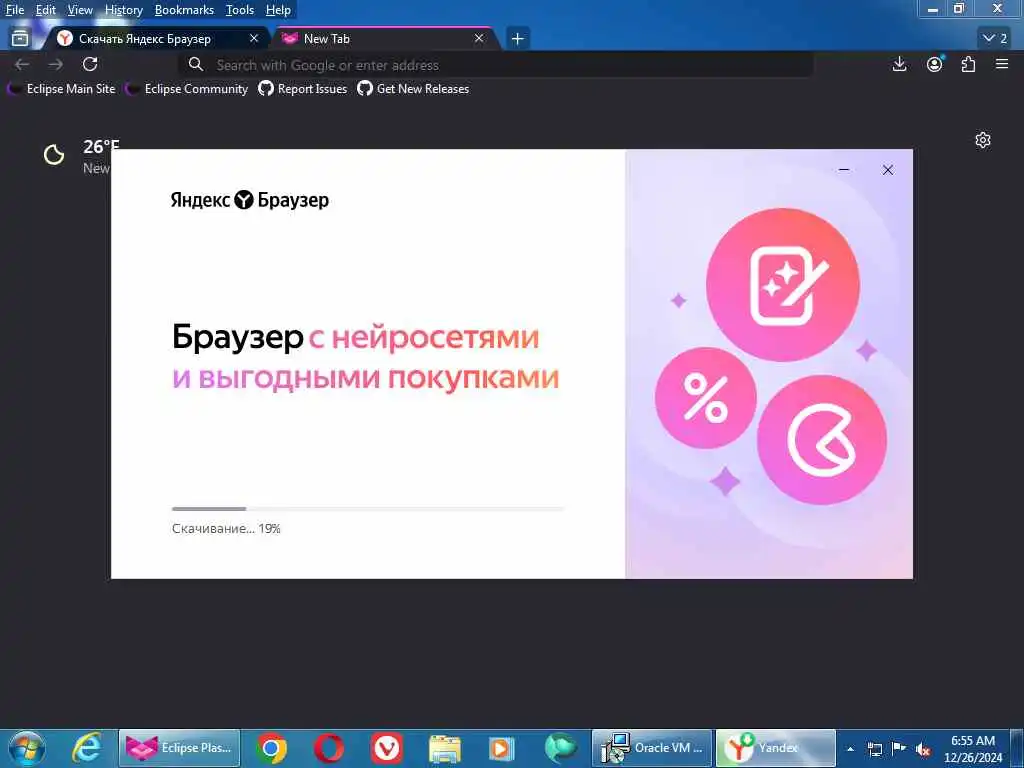Click the weather moon icon

click(x=54, y=155)
